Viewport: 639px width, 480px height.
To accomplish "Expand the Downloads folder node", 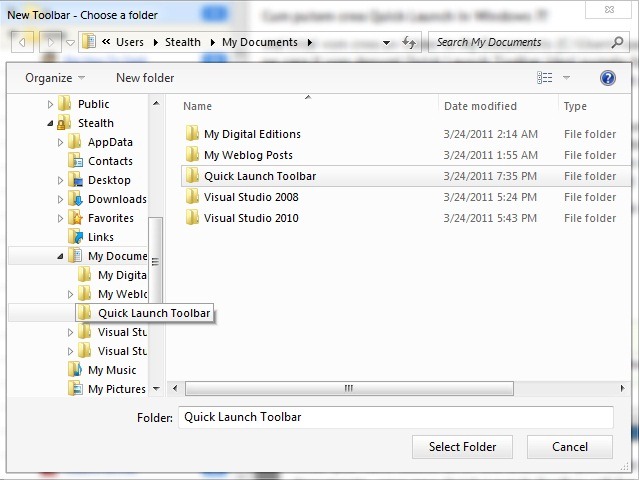I will (x=60, y=199).
